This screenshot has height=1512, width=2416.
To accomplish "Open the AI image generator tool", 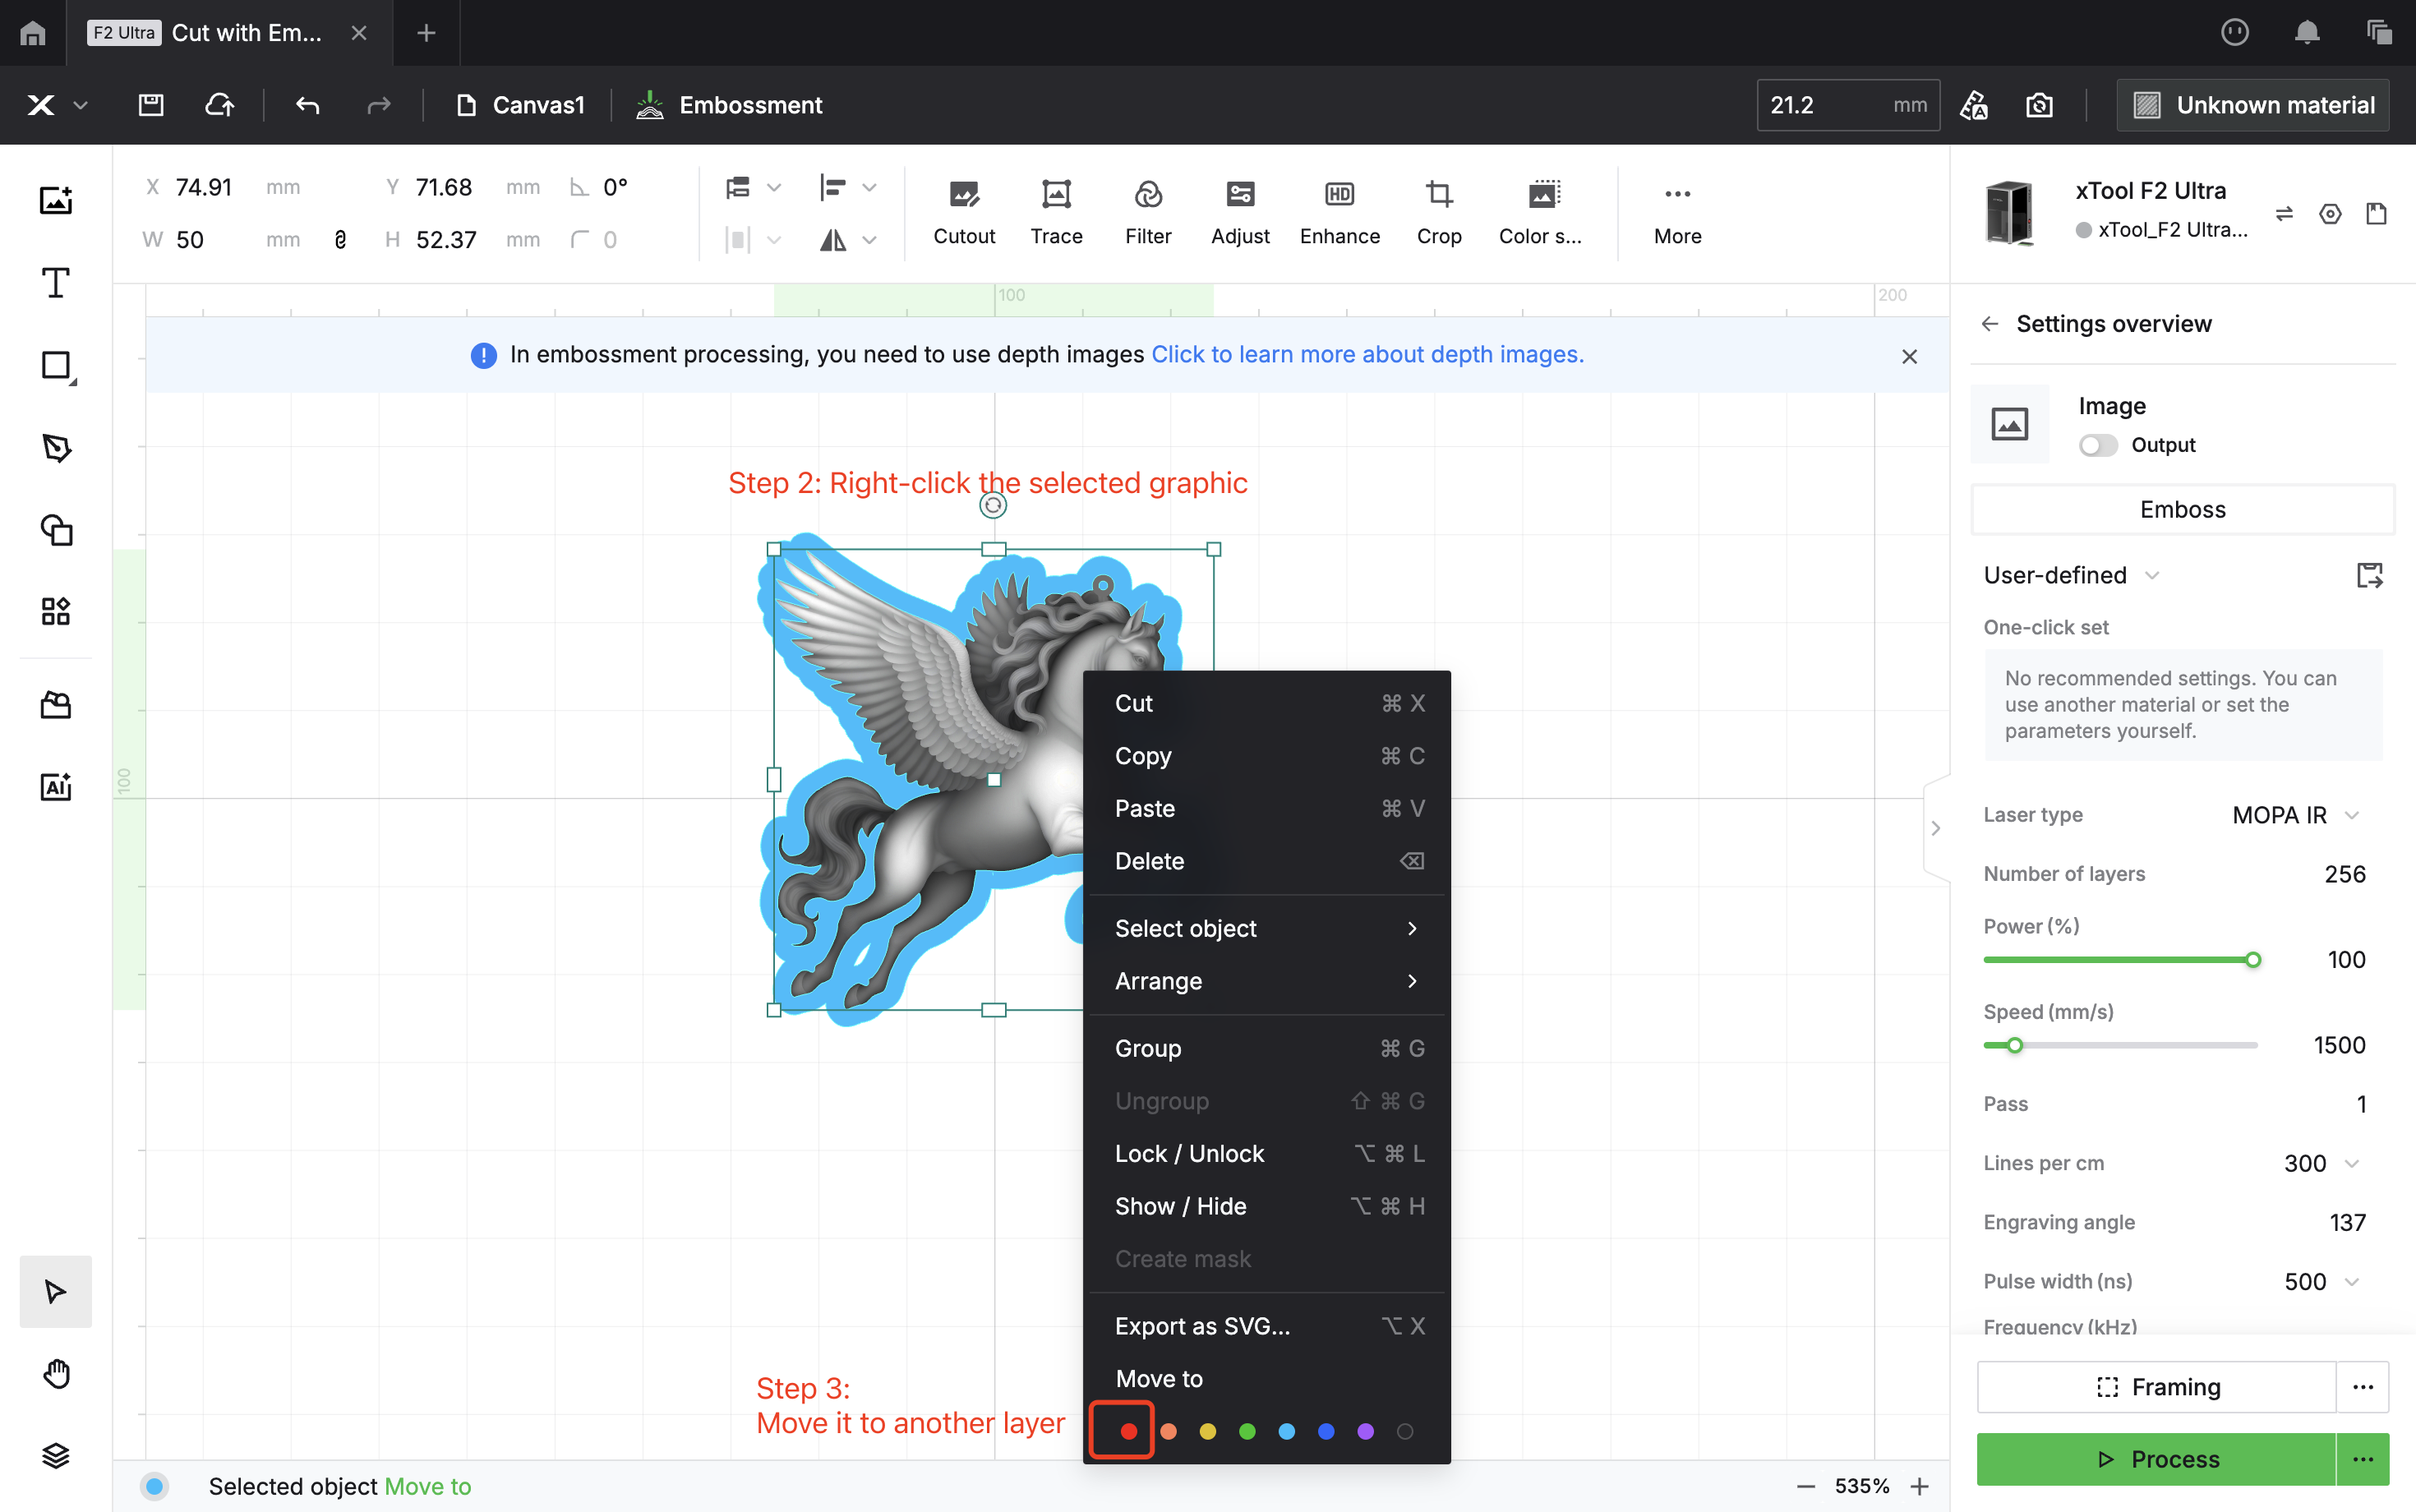I will click(56, 787).
